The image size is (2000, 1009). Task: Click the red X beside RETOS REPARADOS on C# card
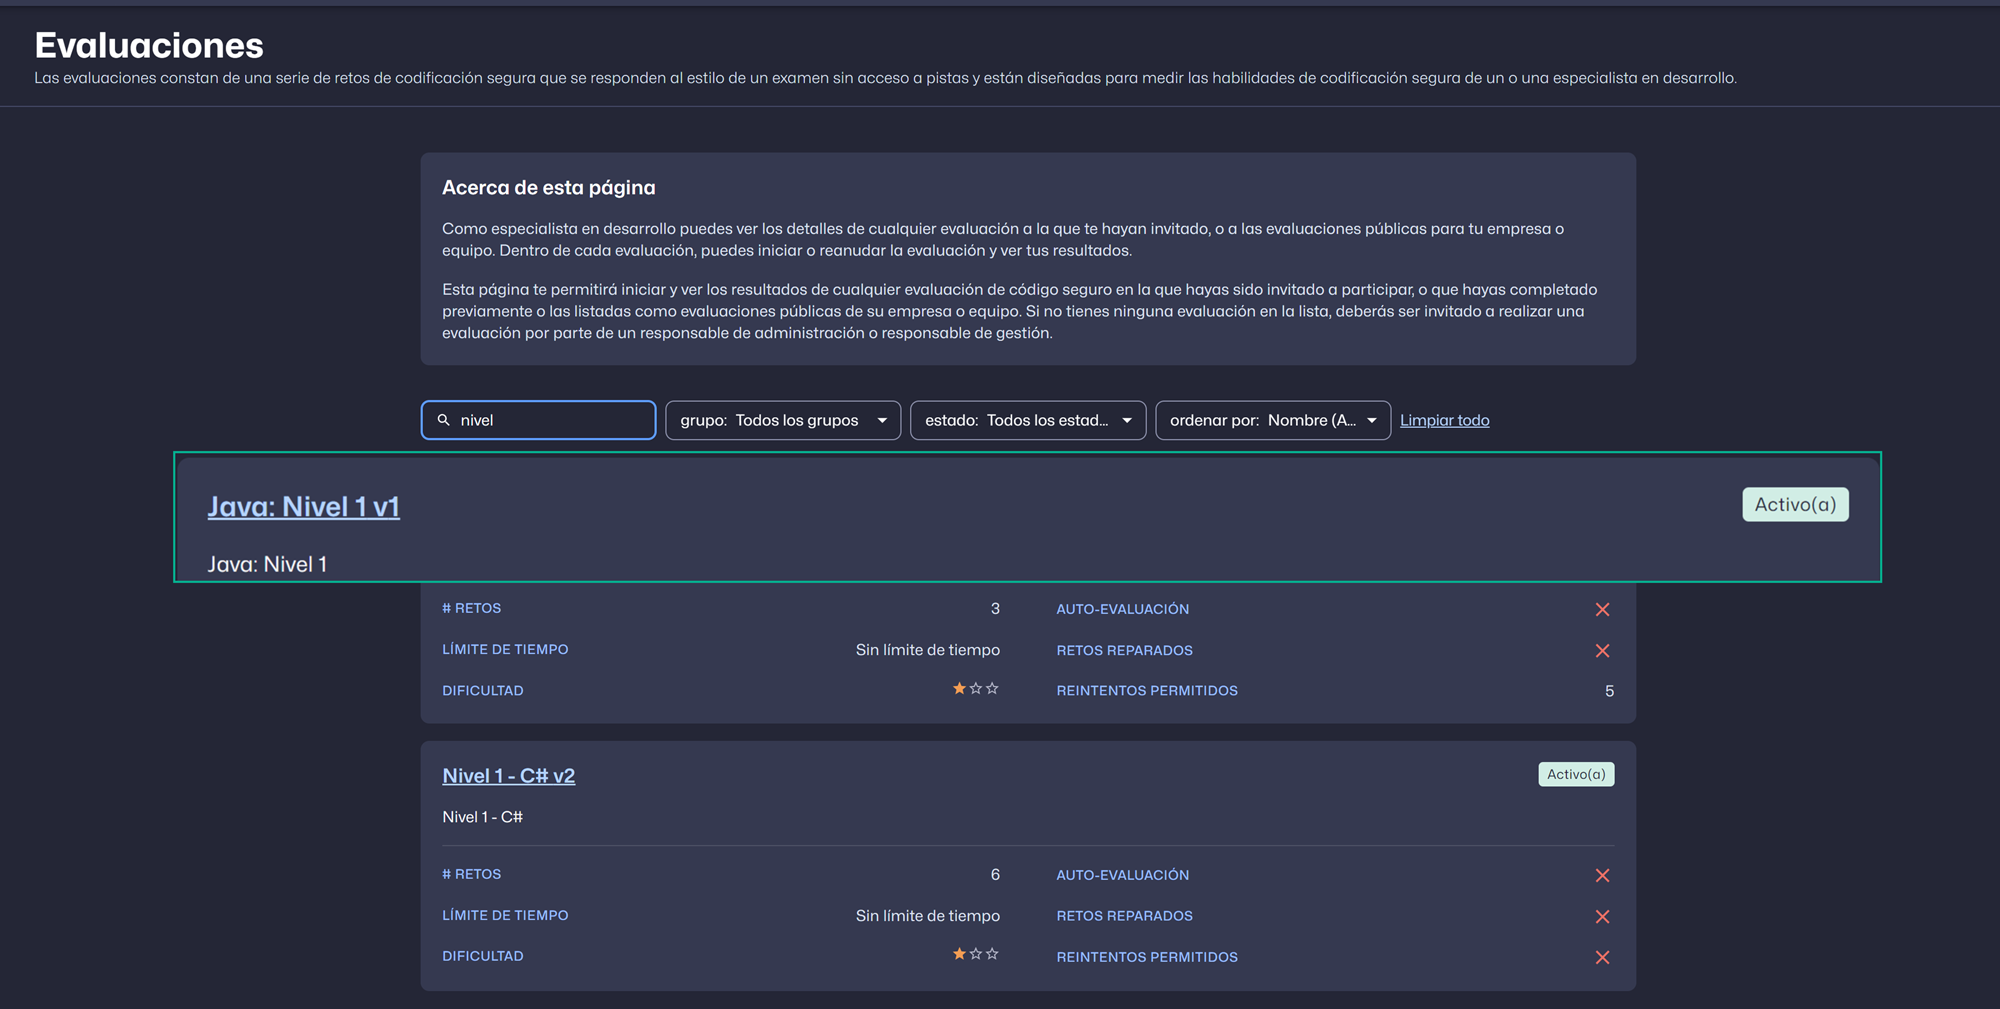[x=1603, y=916]
